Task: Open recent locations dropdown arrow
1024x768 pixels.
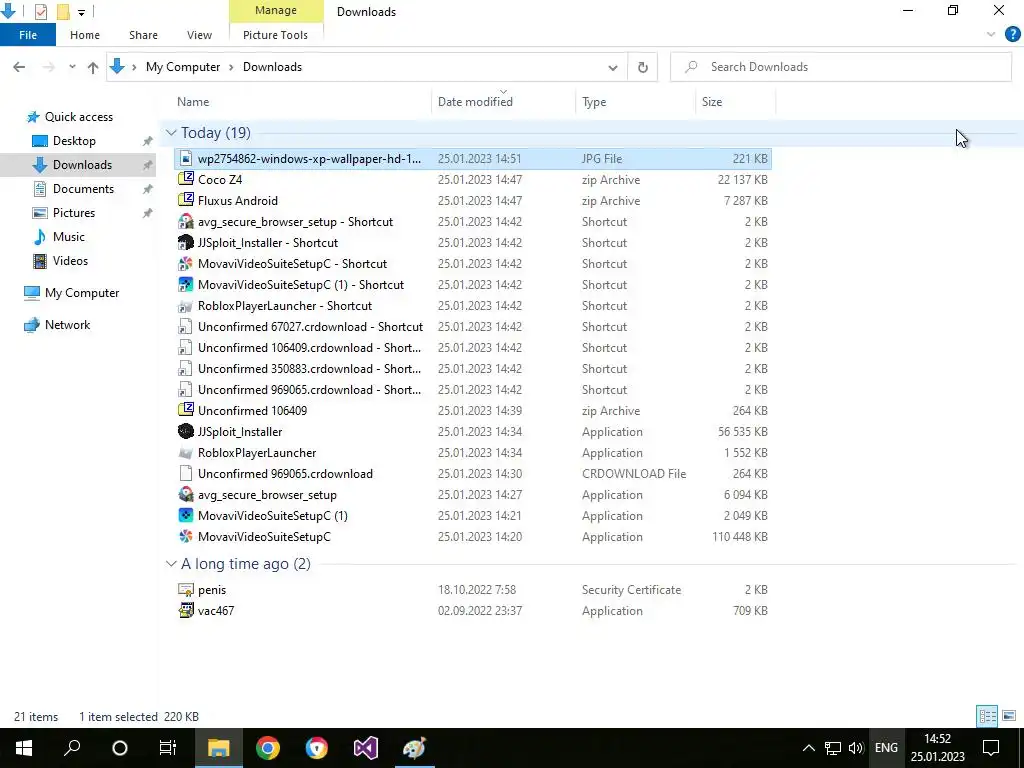Action: pos(72,67)
